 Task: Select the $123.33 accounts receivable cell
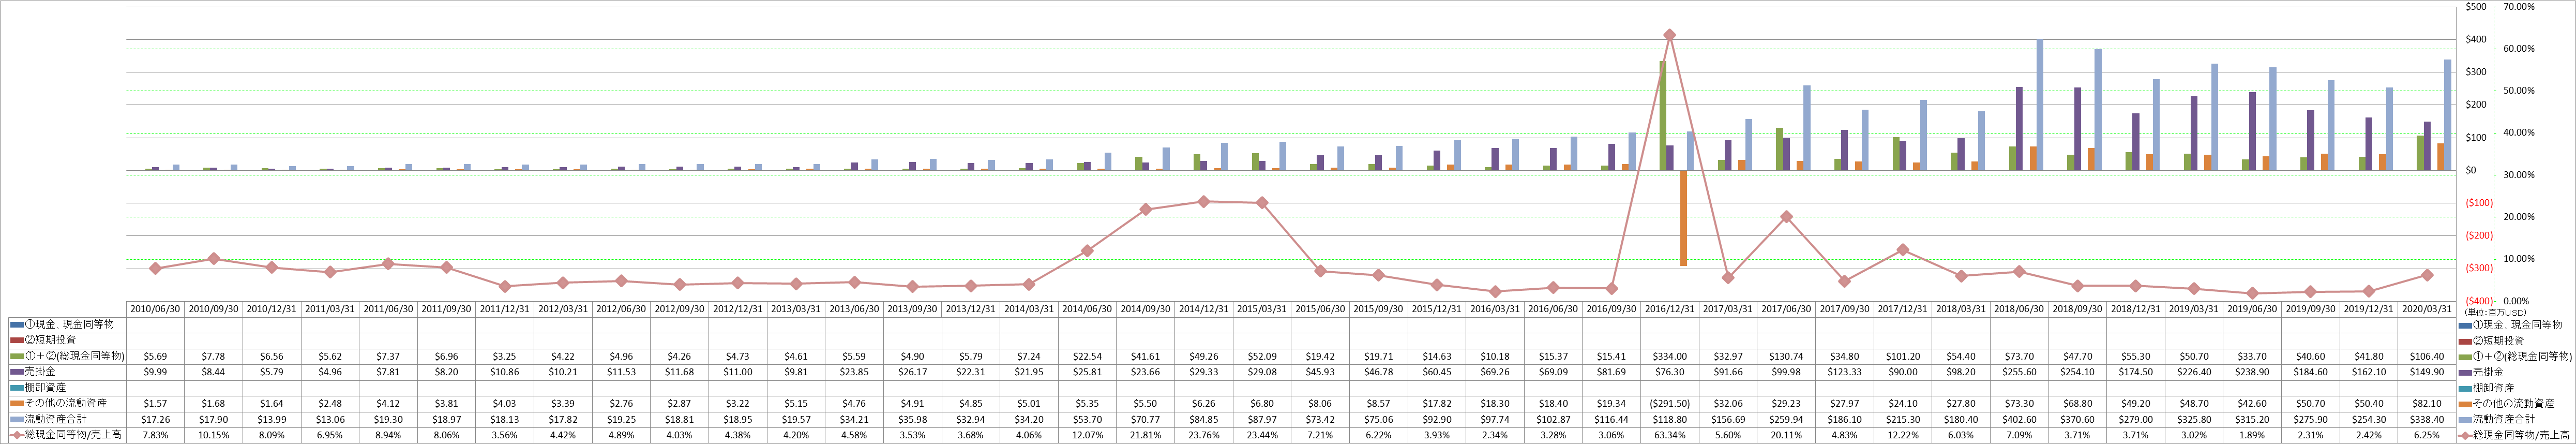point(1845,372)
